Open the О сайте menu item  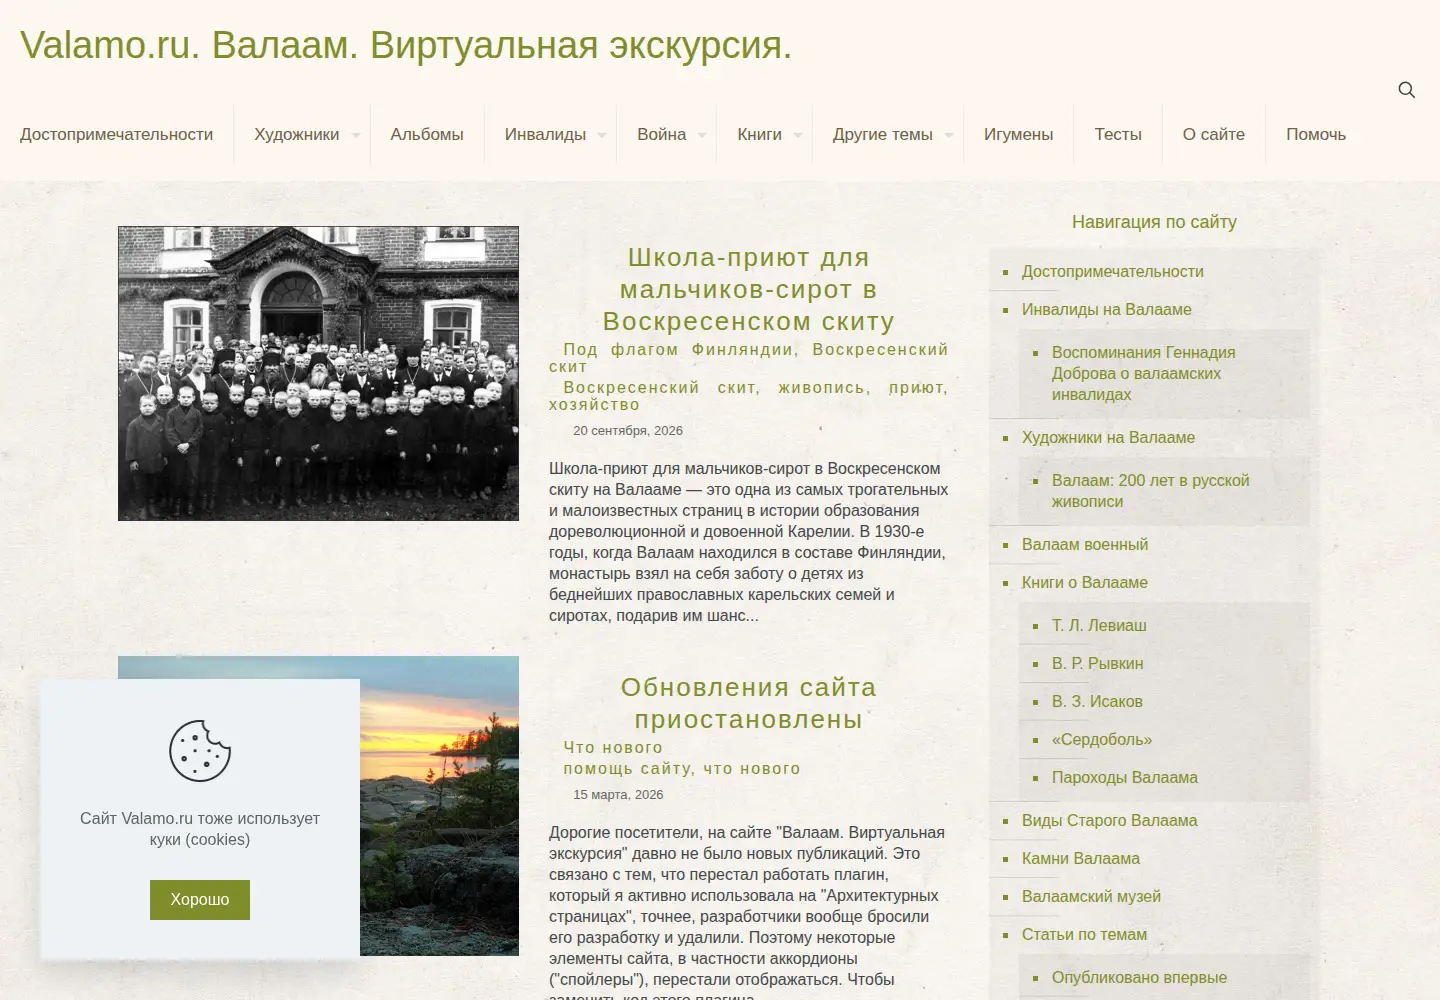point(1214,134)
